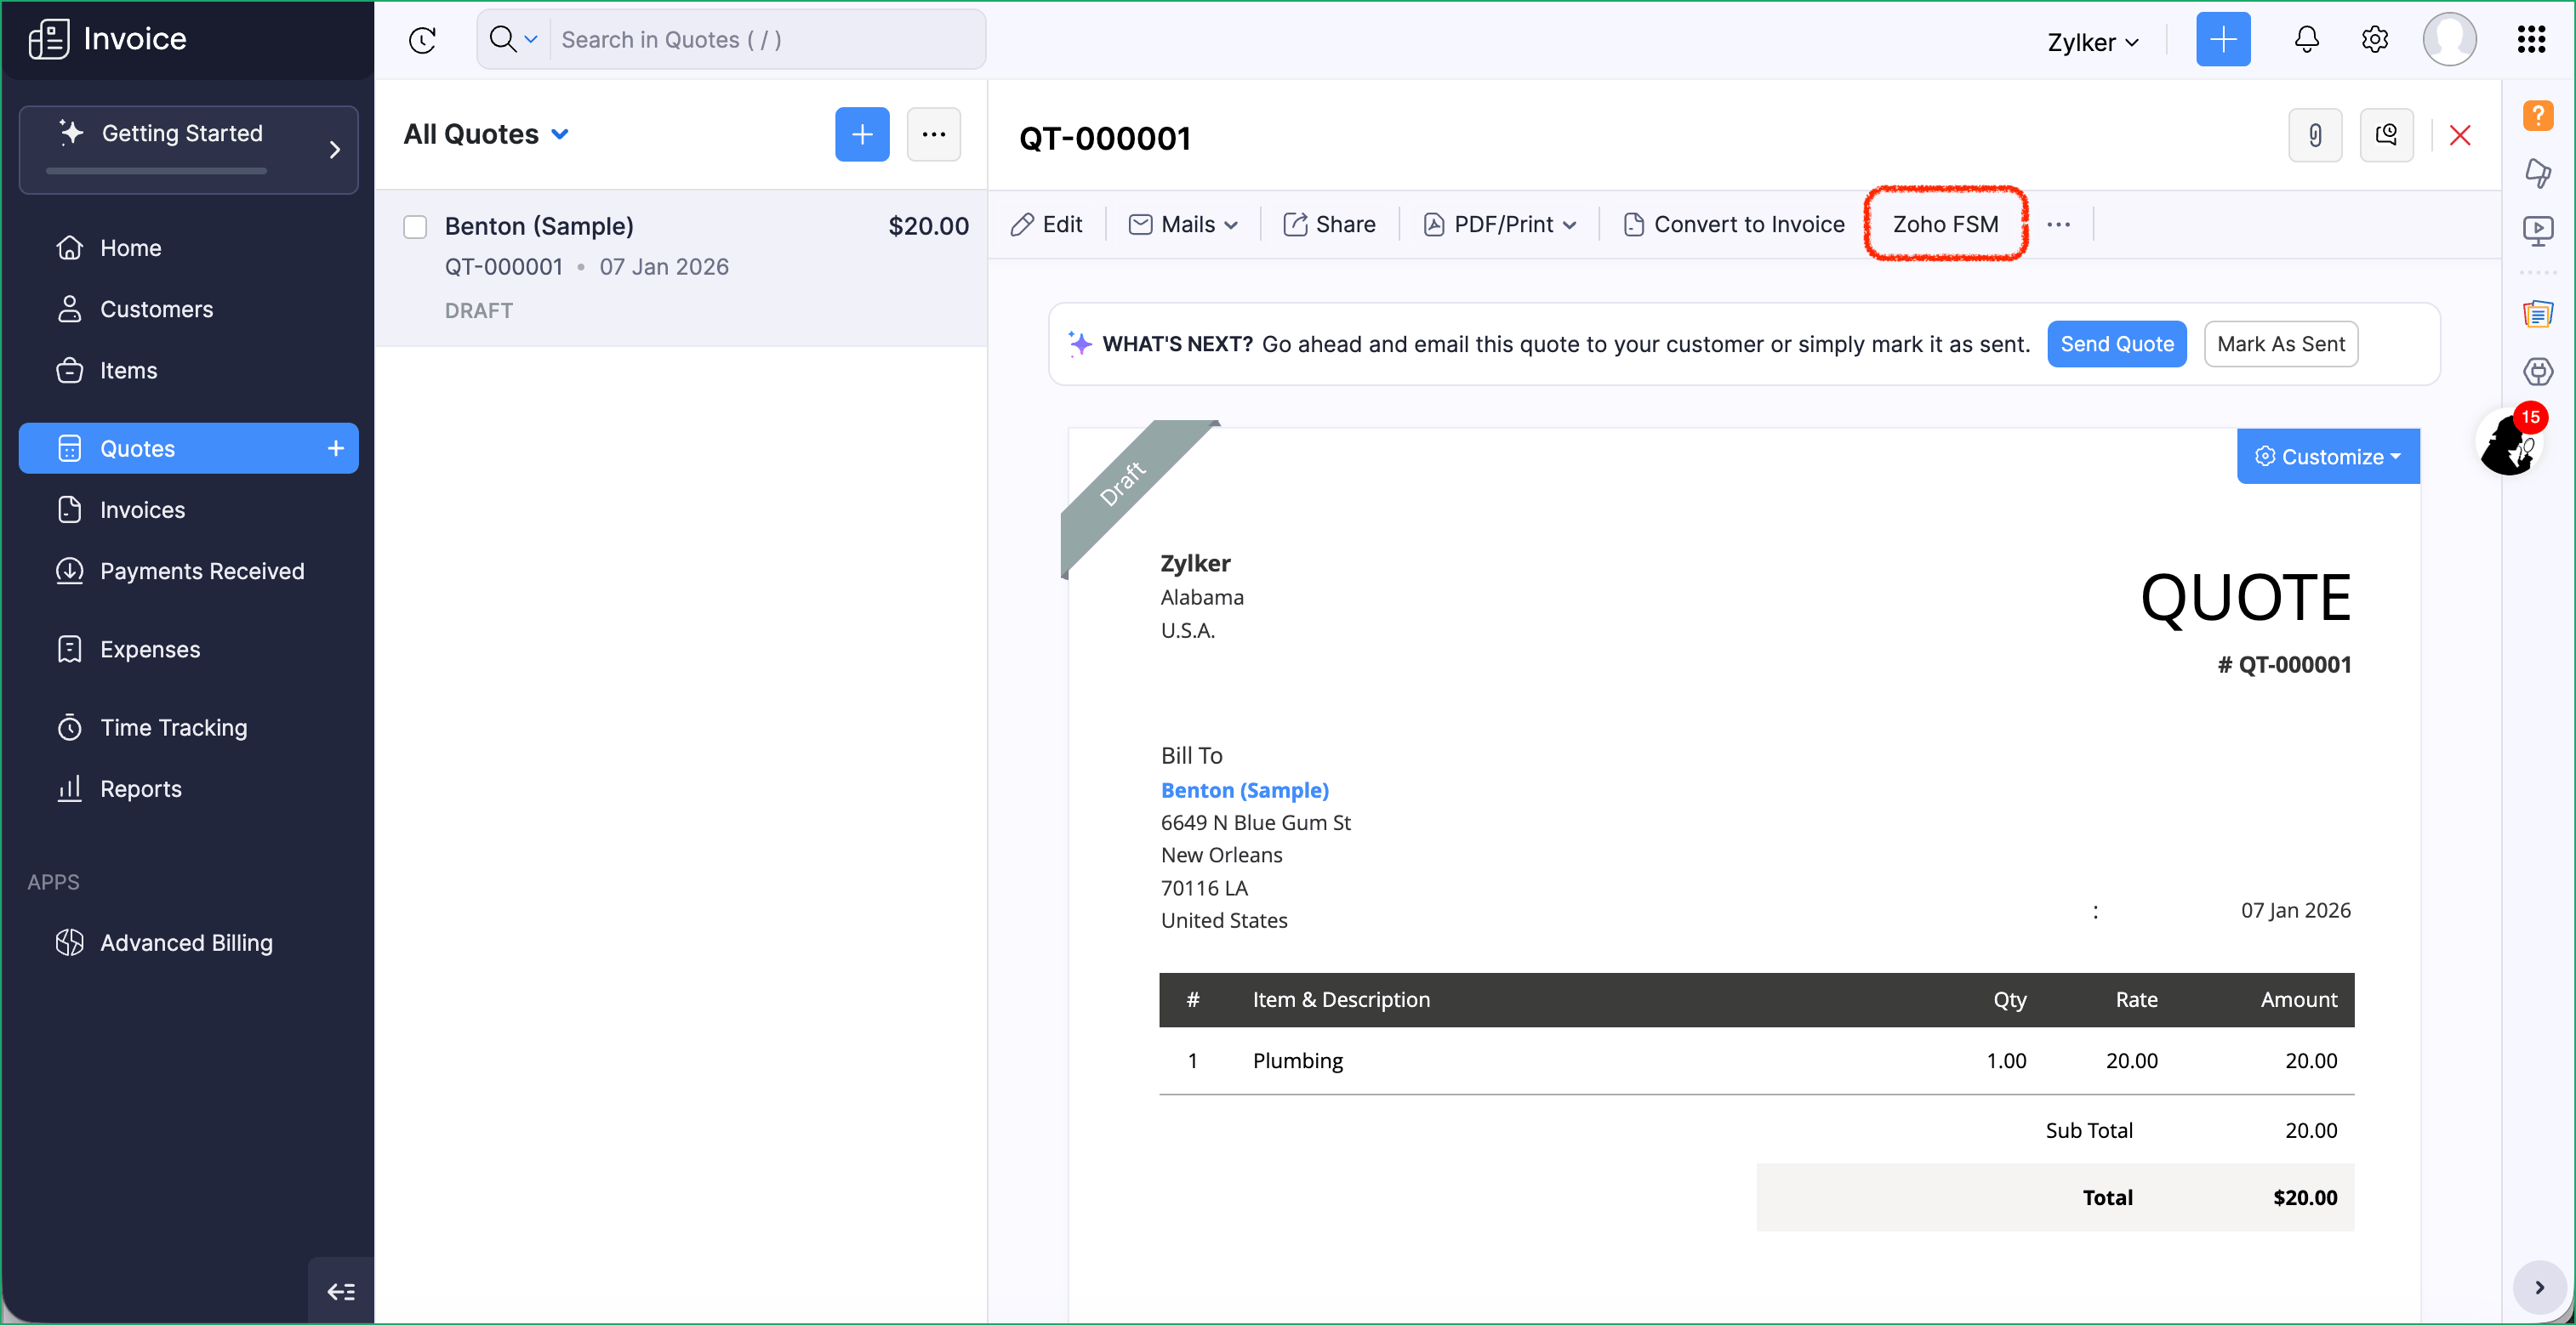
Task: Open the Benton (Sample) customer link
Action: click(x=1244, y=790)
